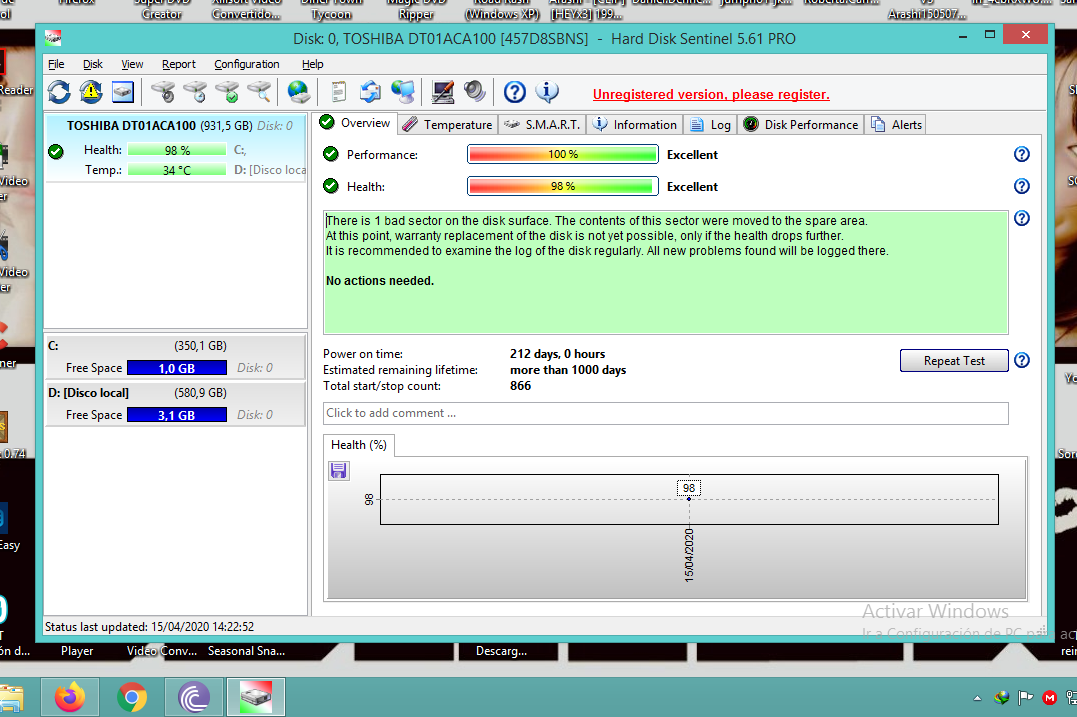The width and height of the screenshot is (1077, 717).
Task: Click the globe and monitor toolbar icon
Action: 403,92
